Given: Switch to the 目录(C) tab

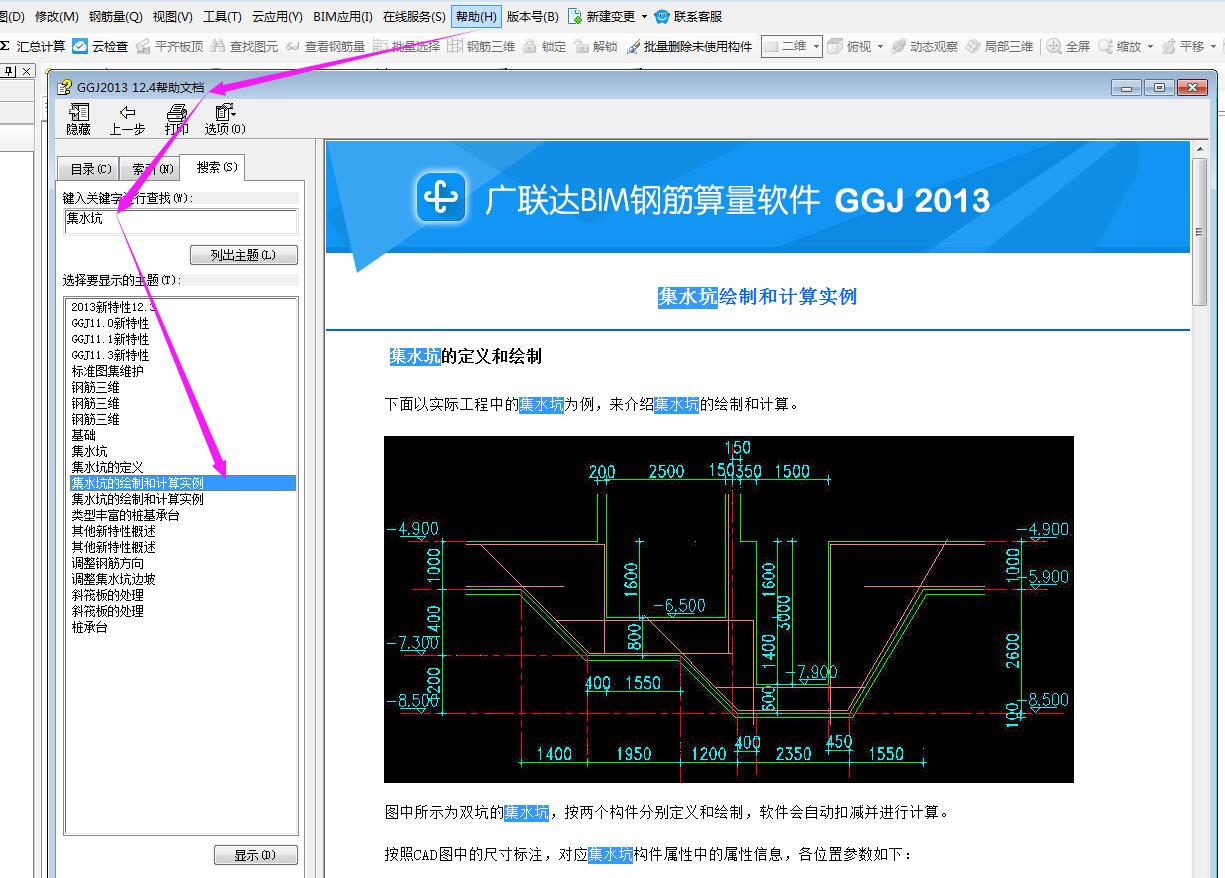Looking at the screenshot, I should click(x=91, y=169).
